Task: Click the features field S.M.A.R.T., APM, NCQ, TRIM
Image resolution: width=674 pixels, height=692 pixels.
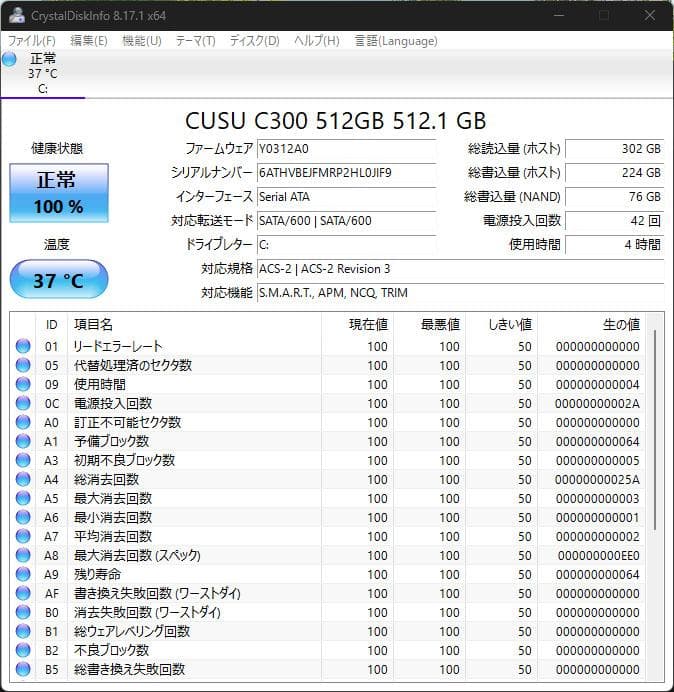Action: click(x=460, y=293)
